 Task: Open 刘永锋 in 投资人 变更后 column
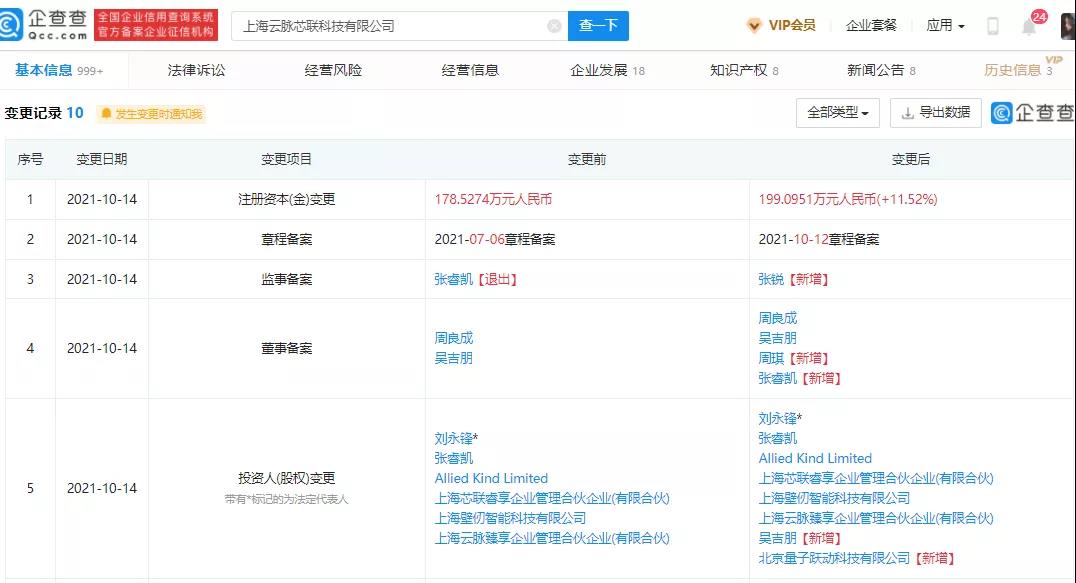(x=777, y=418)
